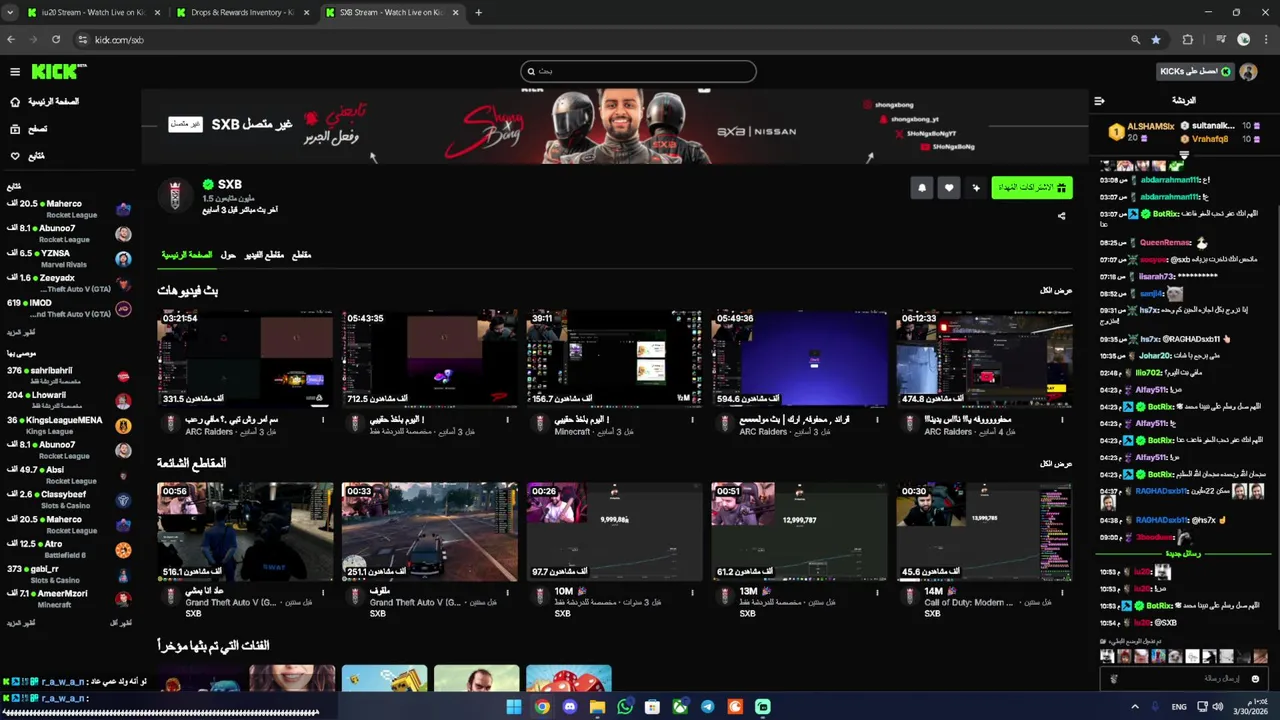Open the 03:21:54 ARC Raiders stream video
This screenshot has width=1280, height=720.
(245, 358)
